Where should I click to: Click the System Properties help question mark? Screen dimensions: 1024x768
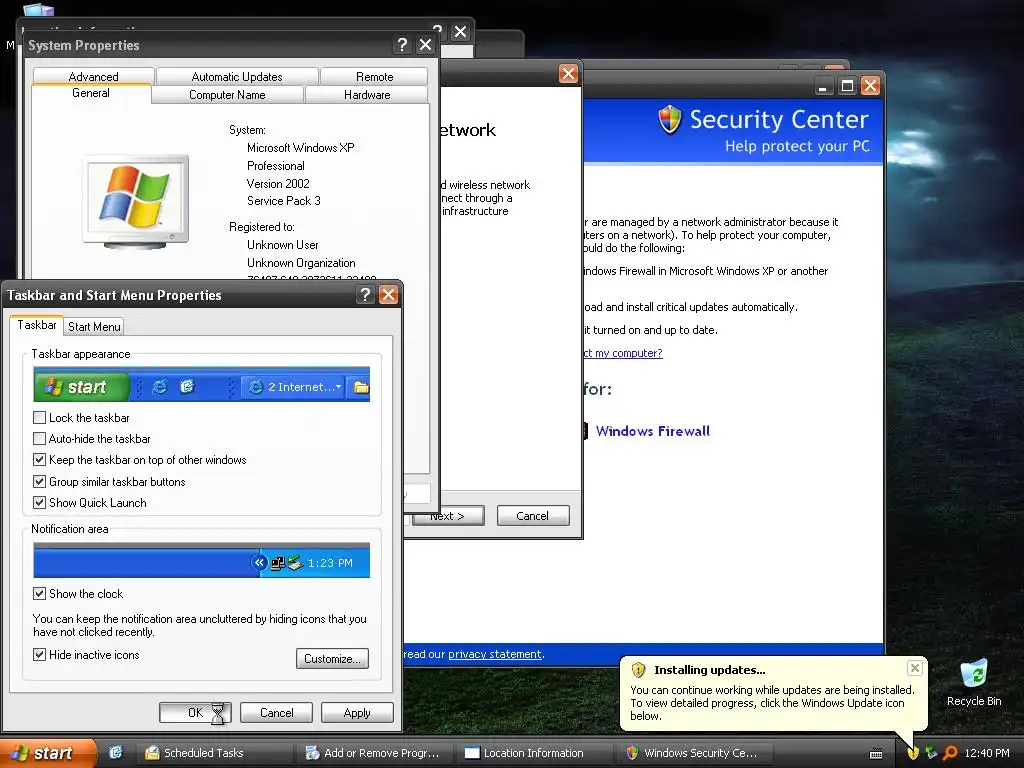(x=402, y=44)
